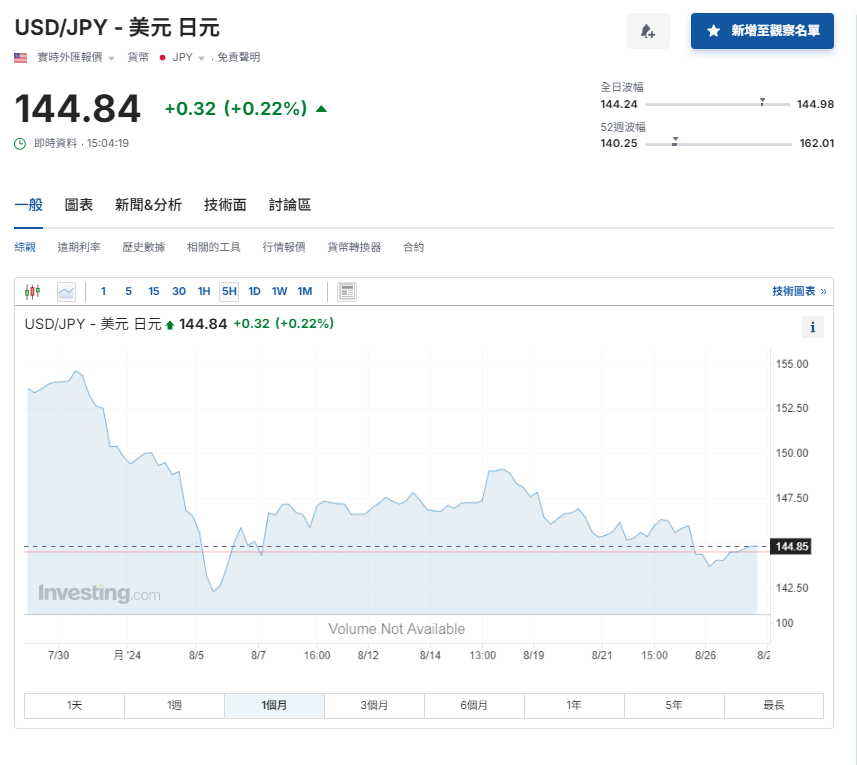The height and width of the screenshot is (765, 857).
Task: Select the 1D chart interval
Action: [254, 292]
